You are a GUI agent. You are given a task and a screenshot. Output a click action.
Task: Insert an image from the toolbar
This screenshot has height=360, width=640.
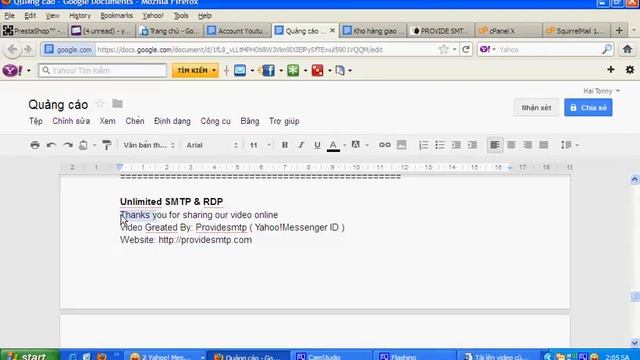402,145
